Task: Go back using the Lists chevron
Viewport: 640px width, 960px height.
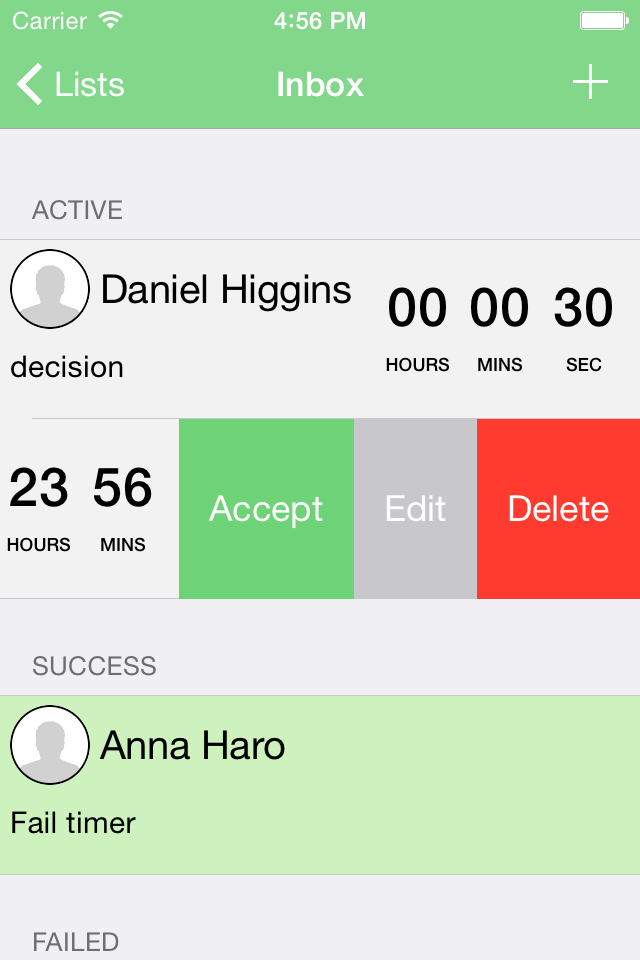Action: (x=31, y=84)
